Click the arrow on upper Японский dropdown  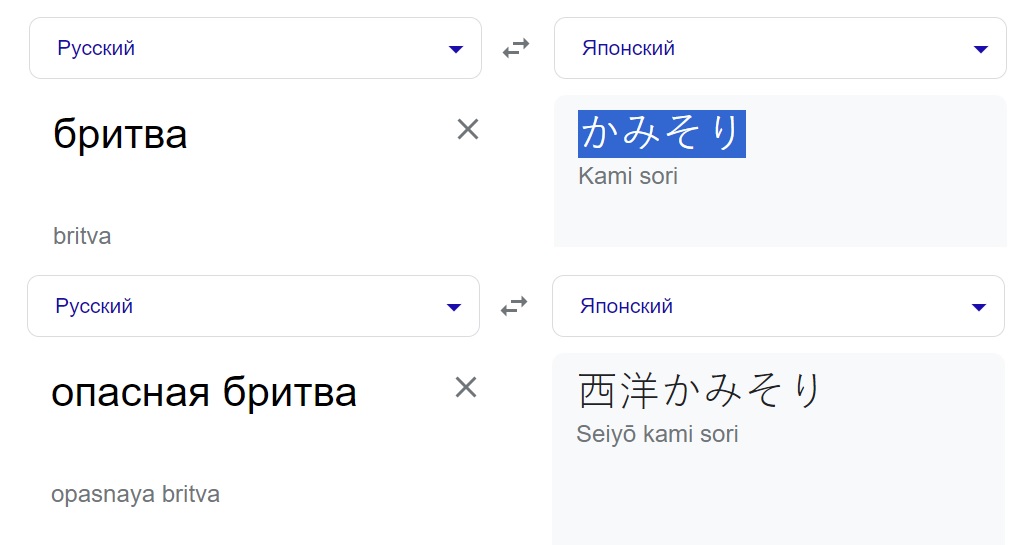[x=981, y=49]
